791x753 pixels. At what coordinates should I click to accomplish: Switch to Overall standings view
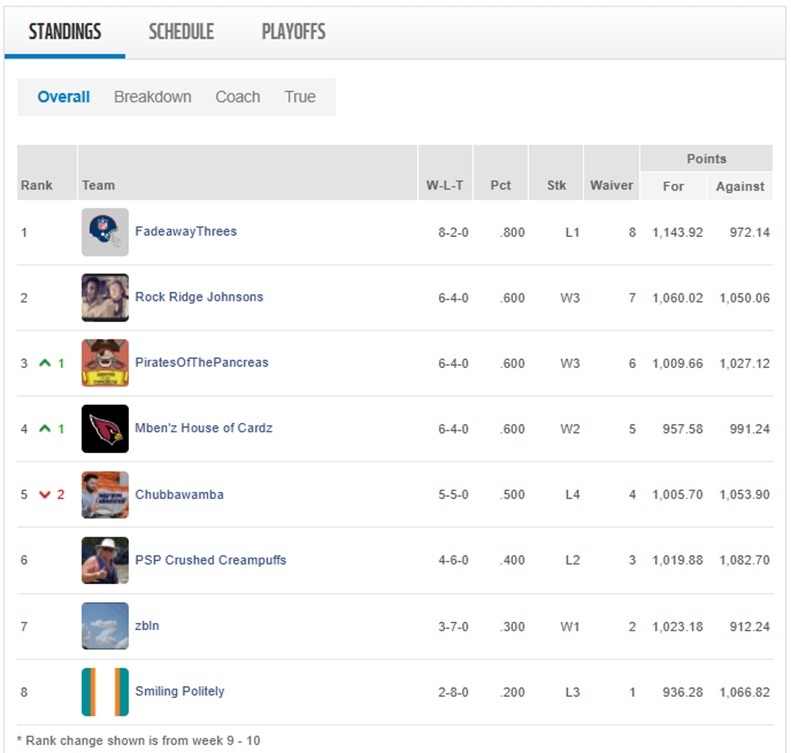(x=64, y=97)
